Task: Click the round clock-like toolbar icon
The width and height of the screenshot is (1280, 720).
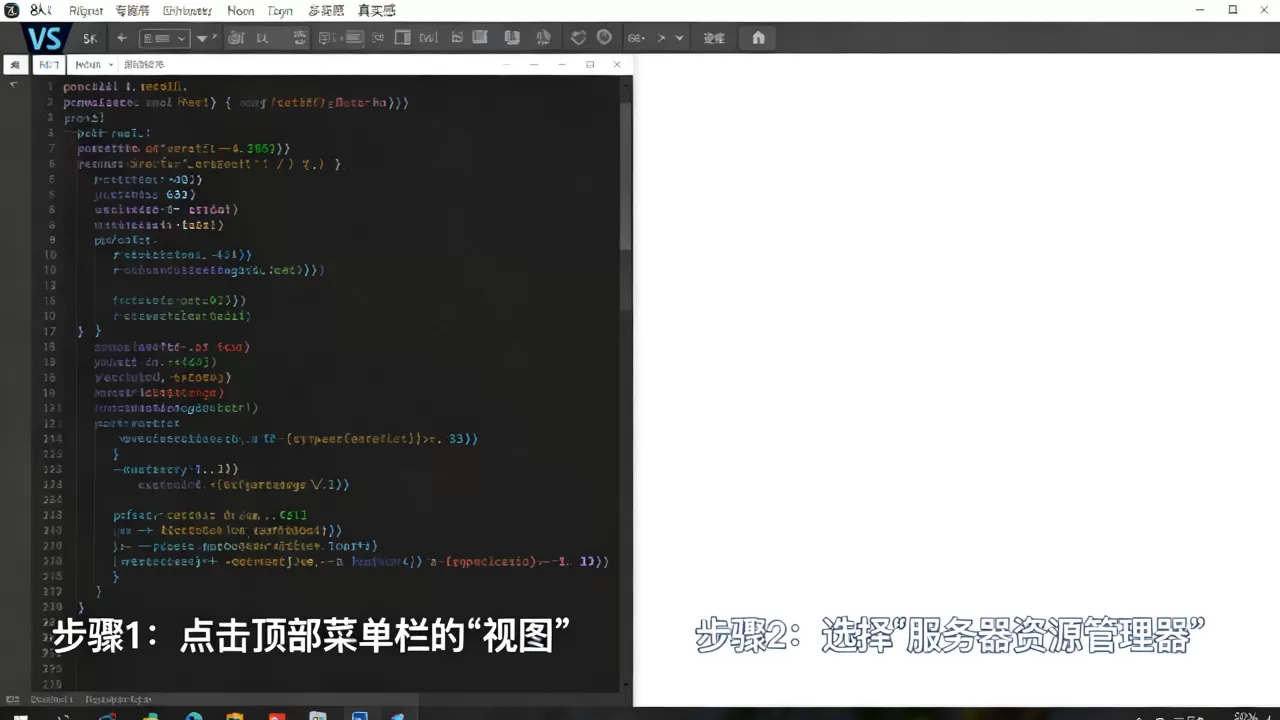Action: (604, 37)
